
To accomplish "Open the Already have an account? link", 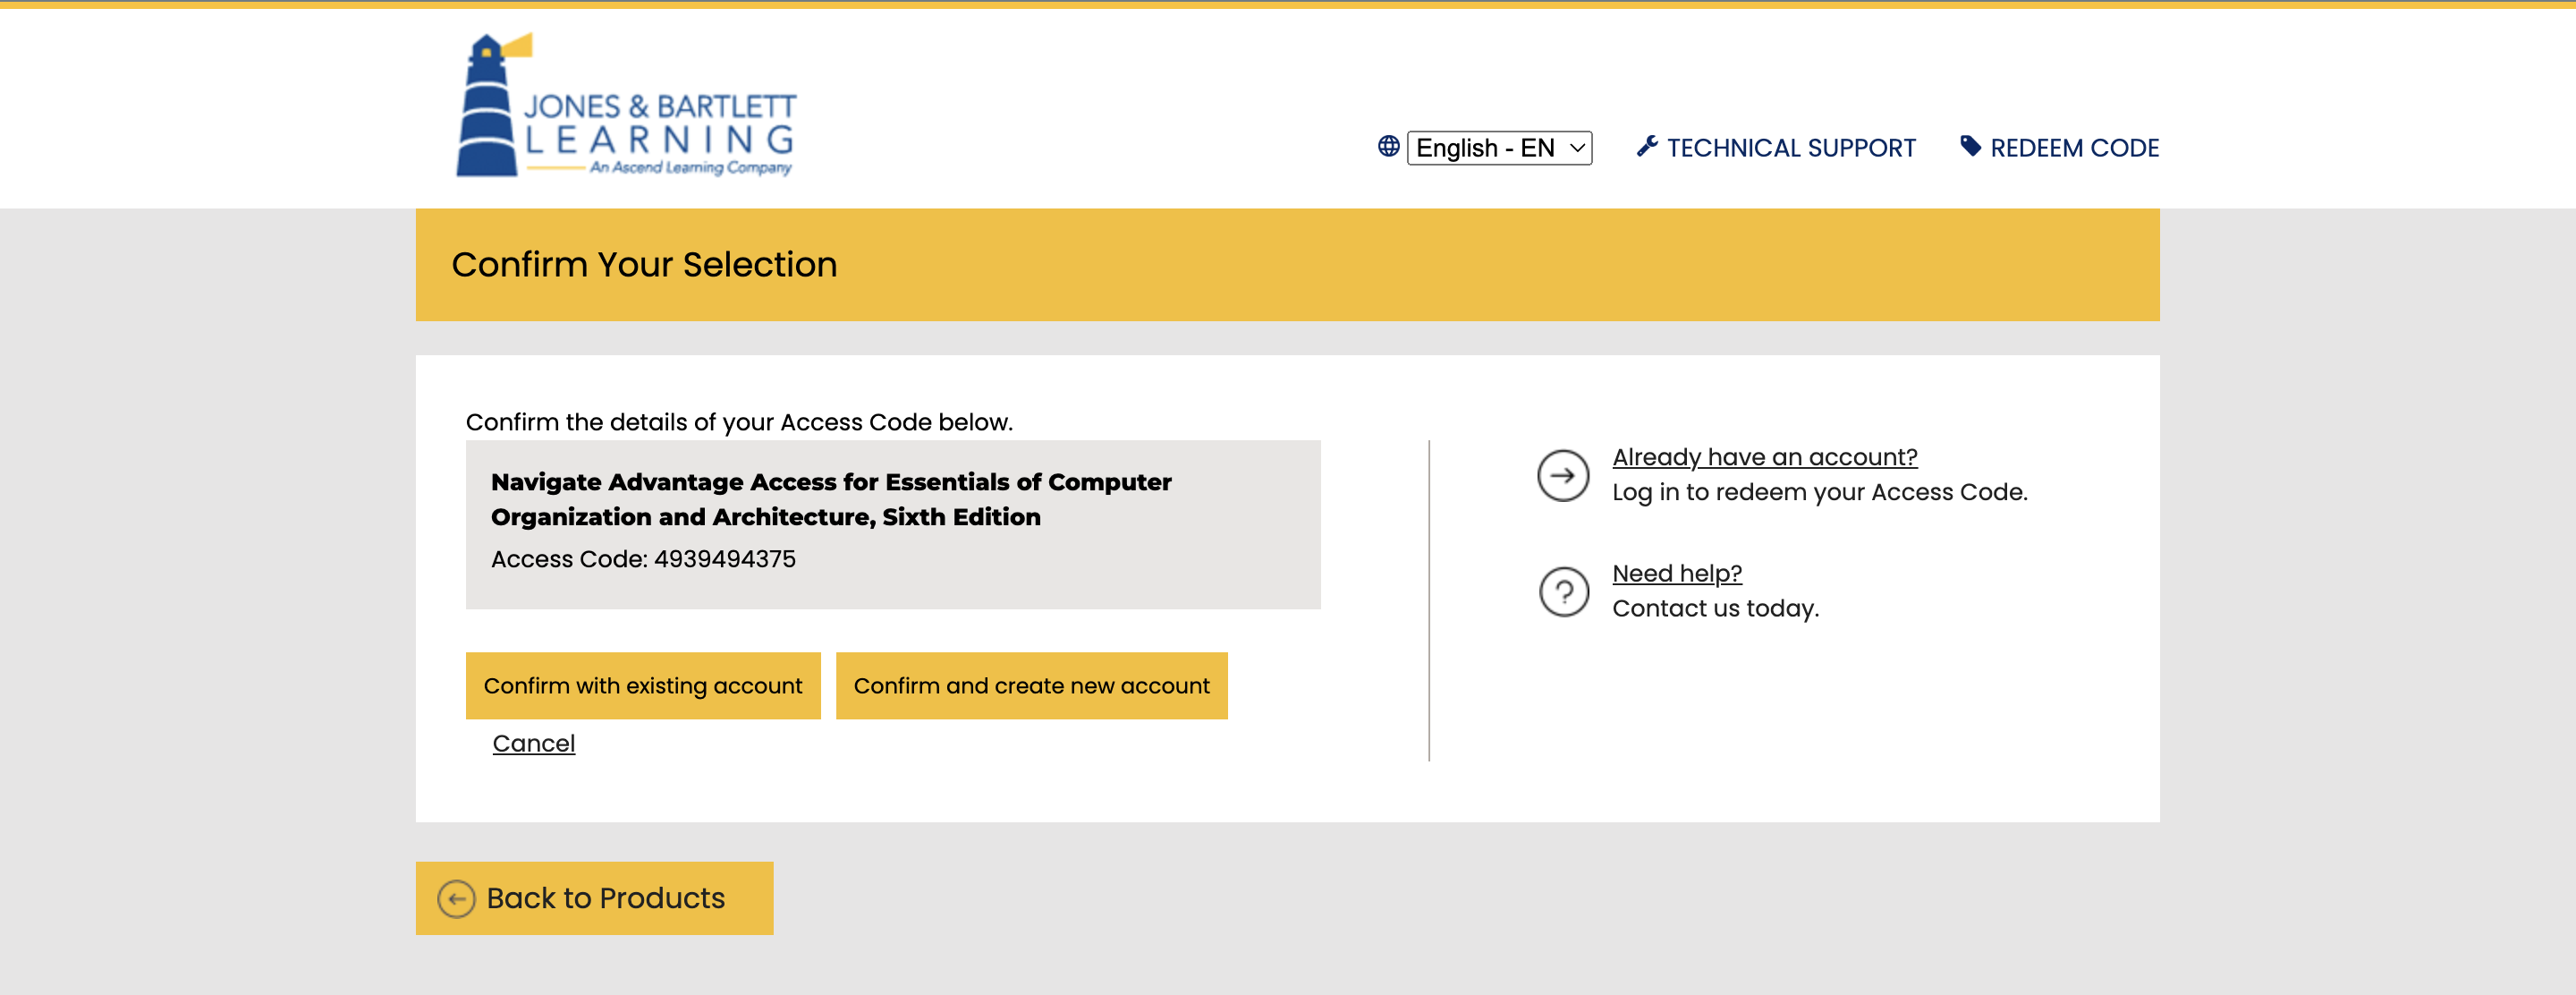I will coord(1764,457).
